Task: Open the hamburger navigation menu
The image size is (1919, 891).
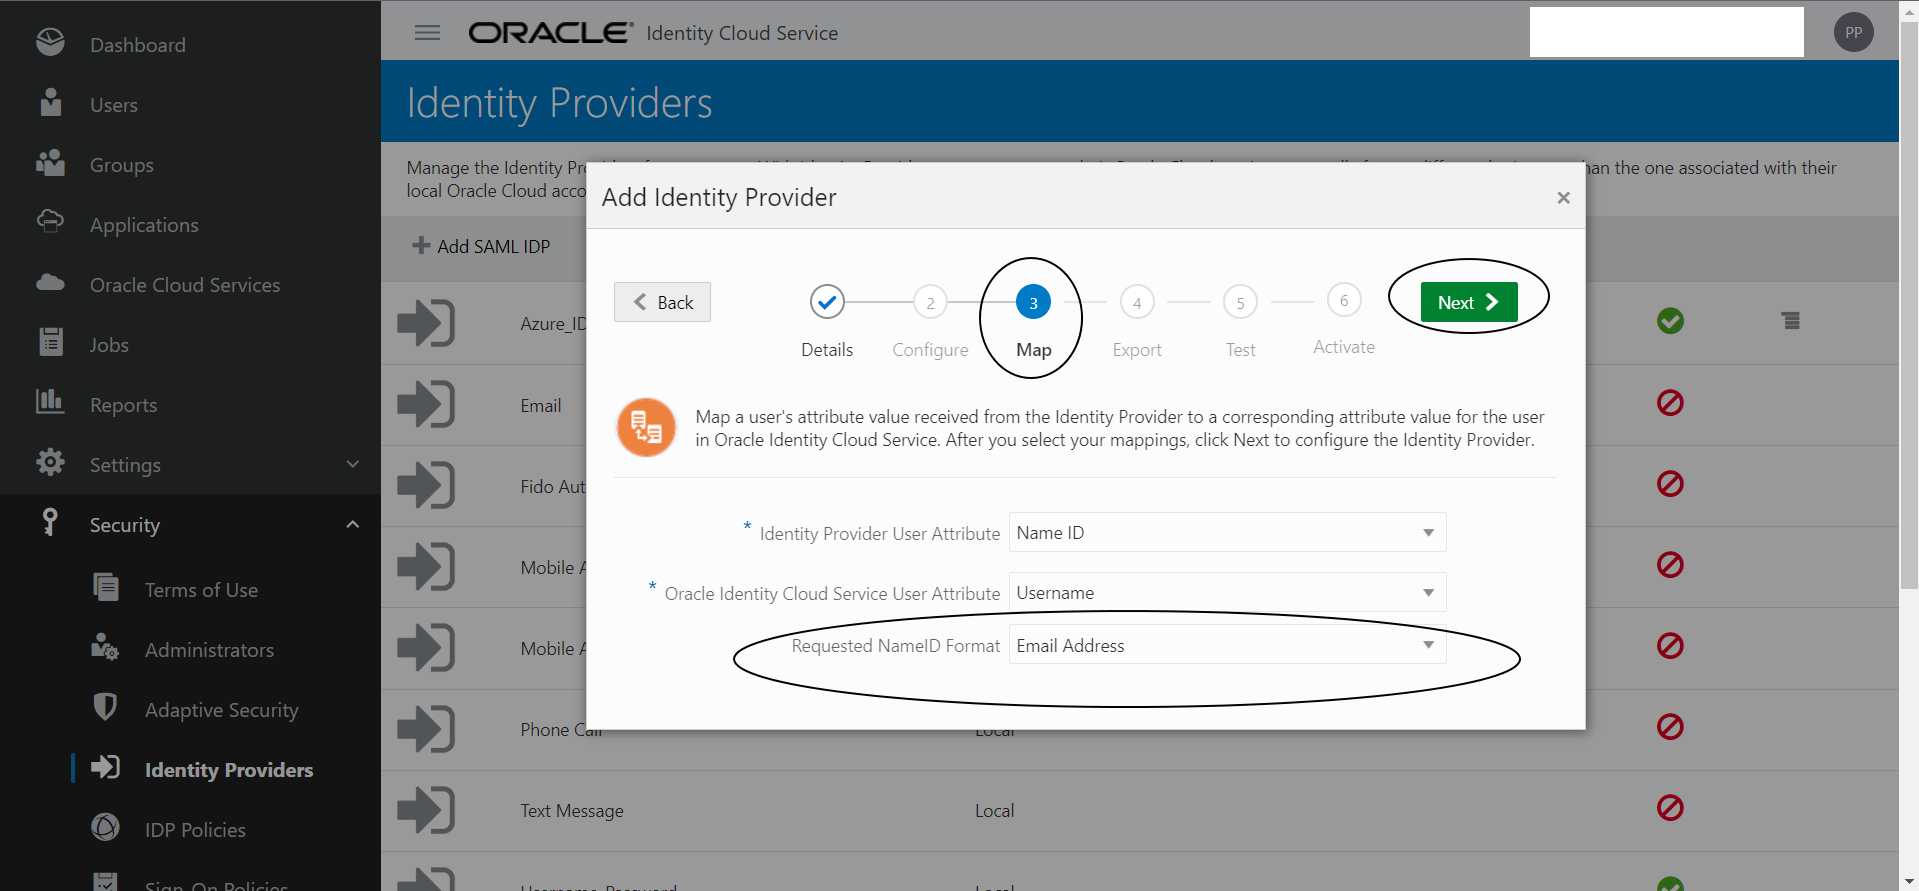Action: tap(427, 33)
